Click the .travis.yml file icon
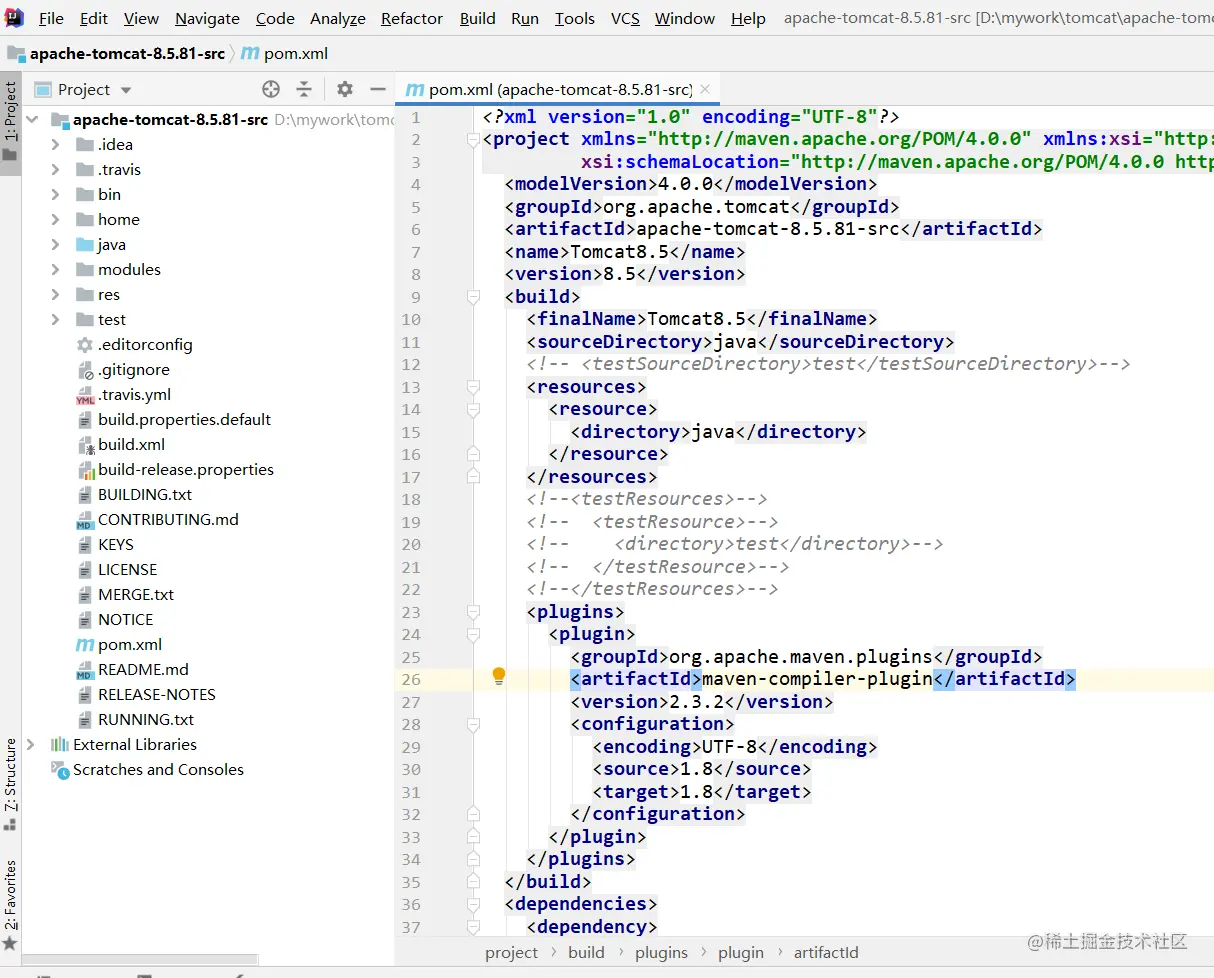 point(85,395)
